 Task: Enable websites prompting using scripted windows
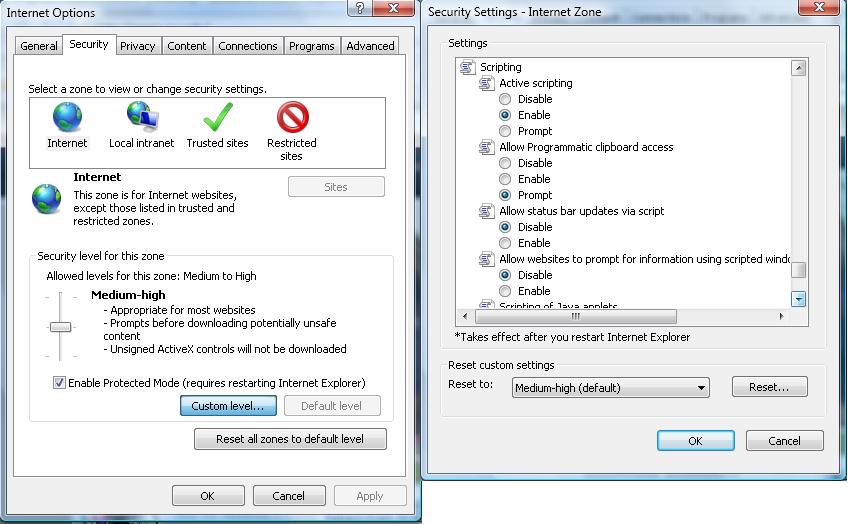(505, 291)
